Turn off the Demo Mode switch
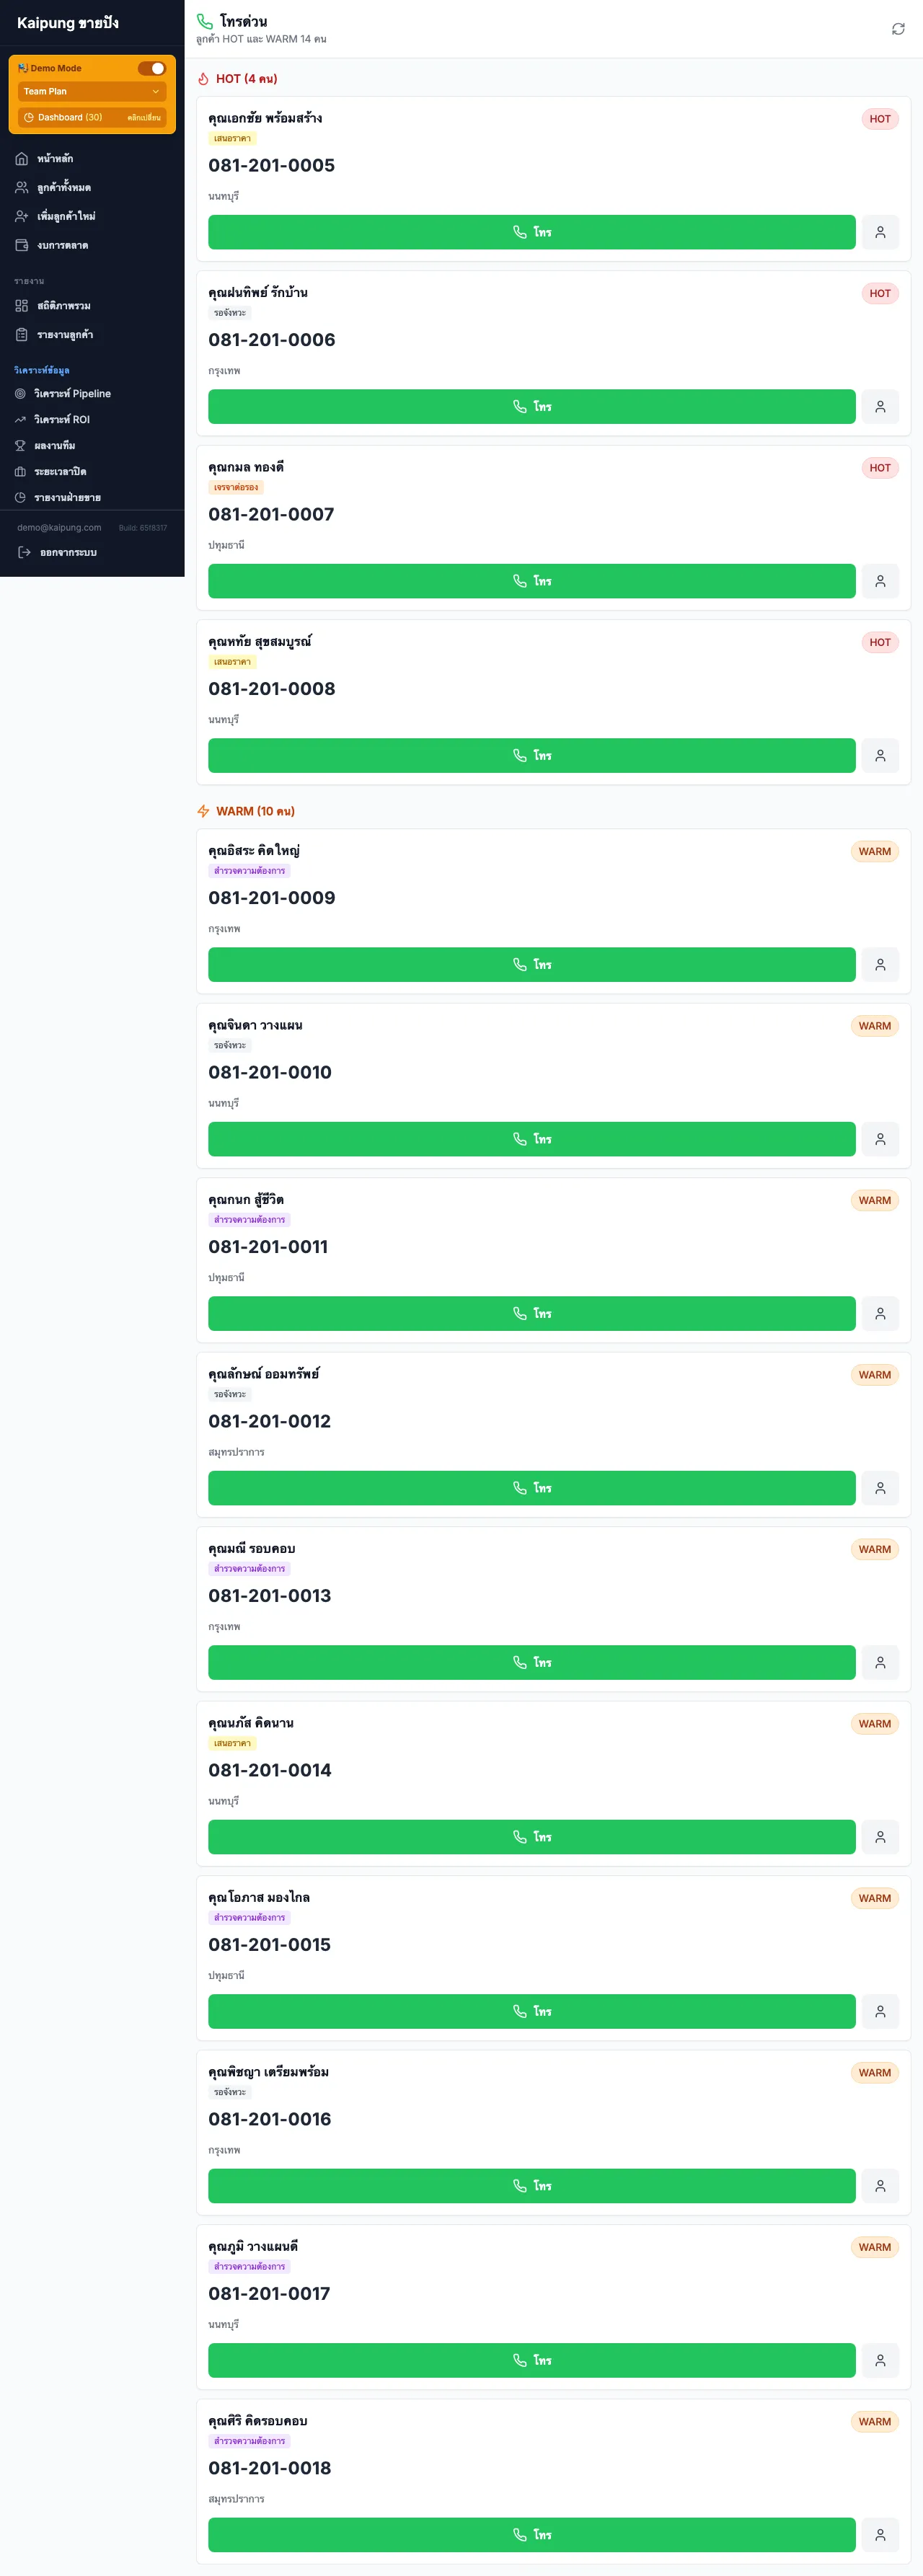 (151, 68)
